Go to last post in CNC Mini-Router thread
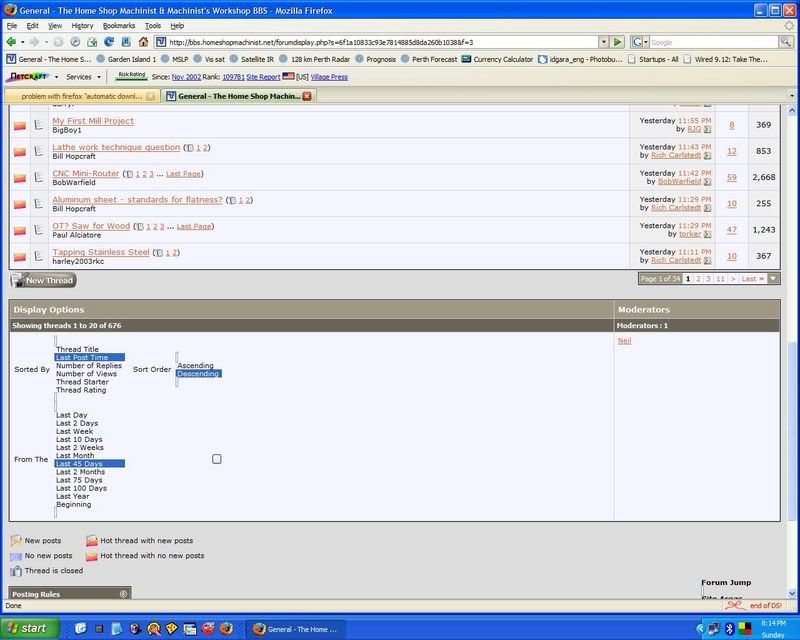 (707, 182)
